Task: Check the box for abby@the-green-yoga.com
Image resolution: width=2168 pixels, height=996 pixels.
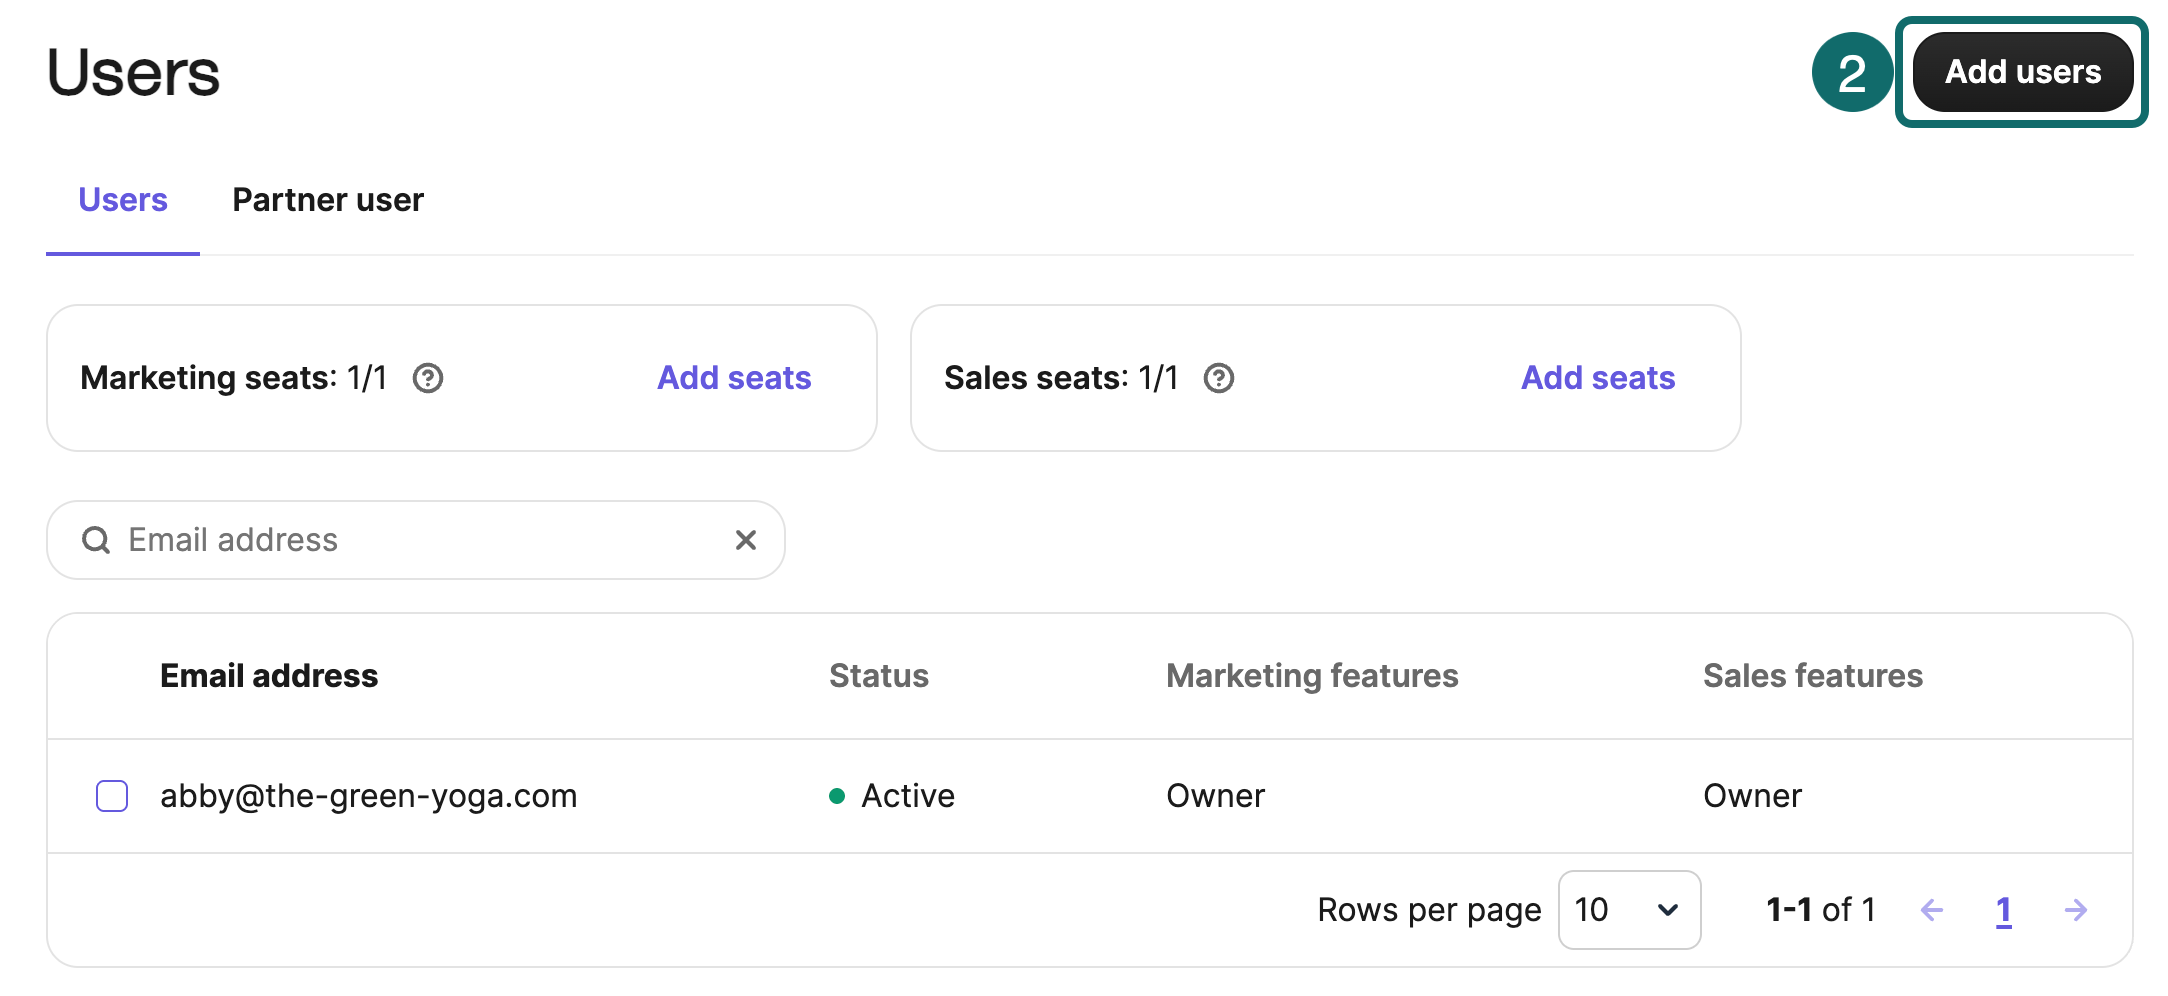Action: [112, 796]
